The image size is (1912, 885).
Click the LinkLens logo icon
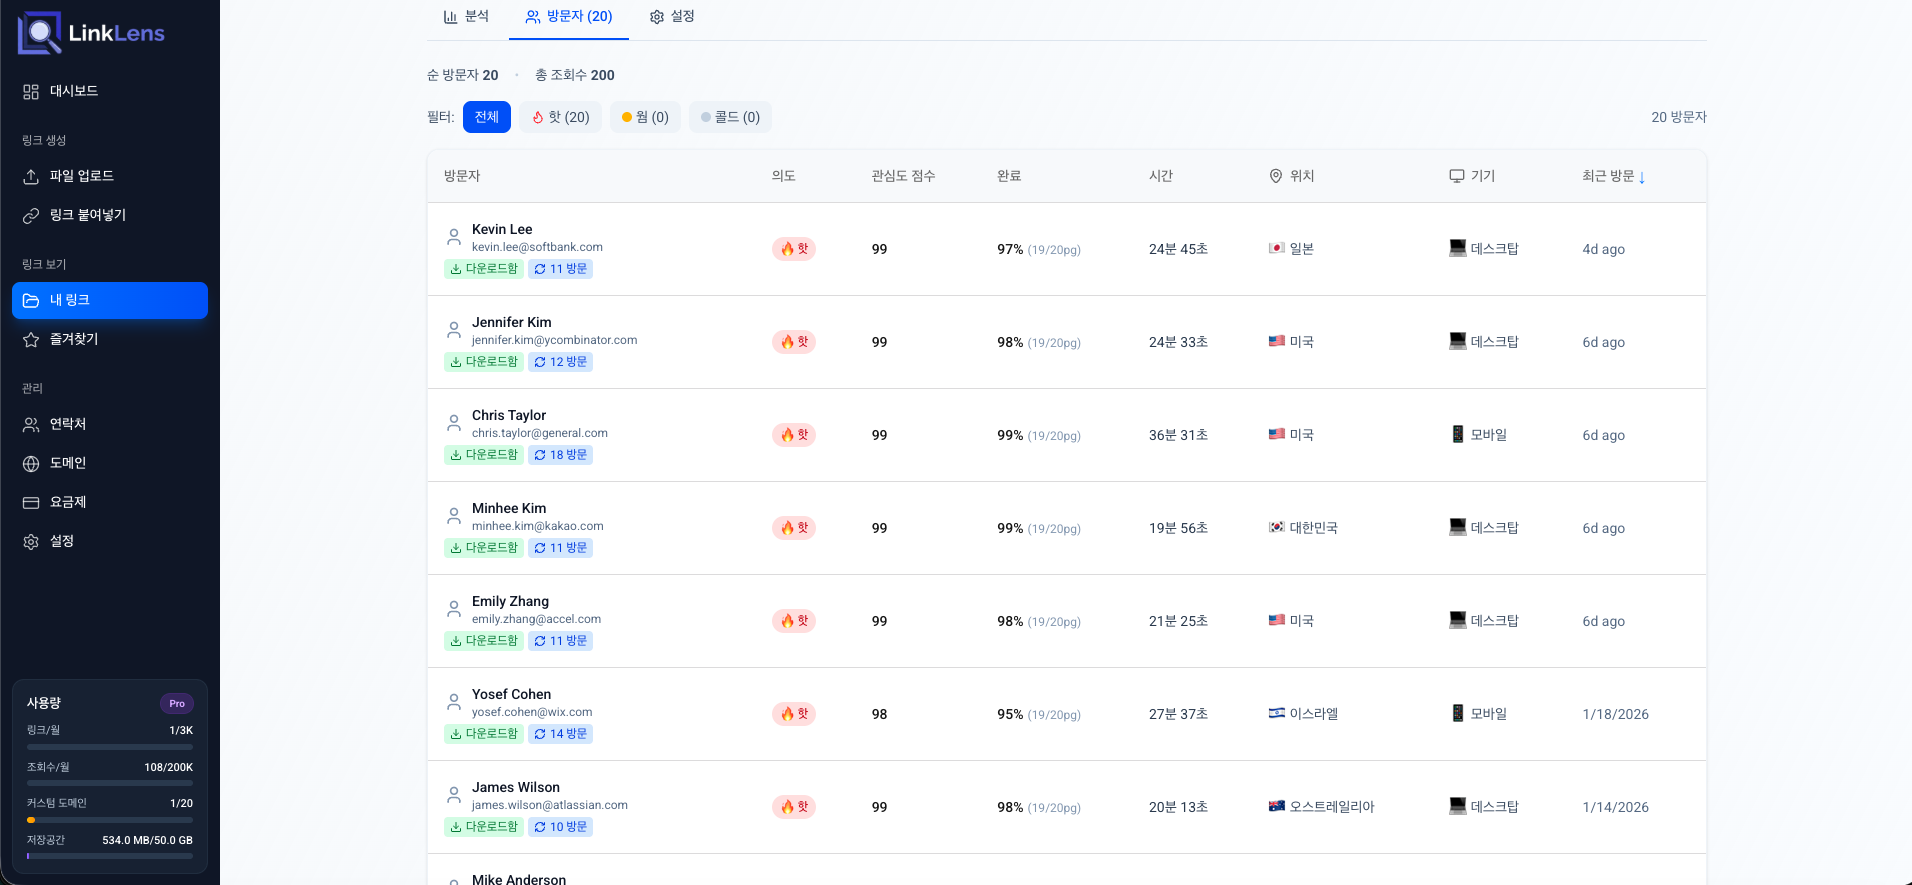click(40, 33)
